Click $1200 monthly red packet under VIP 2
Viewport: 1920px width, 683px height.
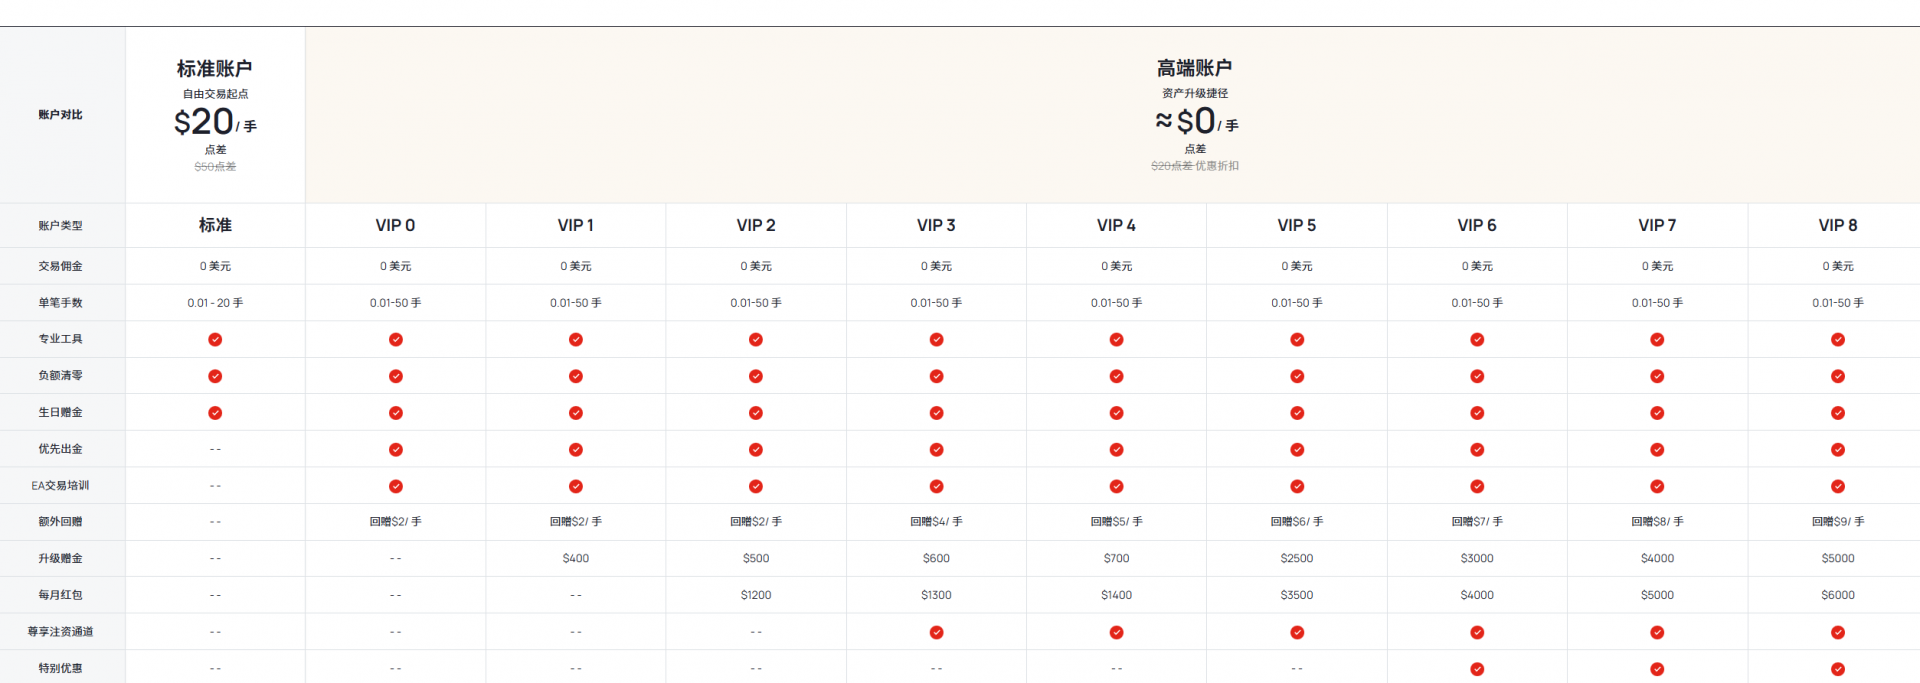[756, 595]
